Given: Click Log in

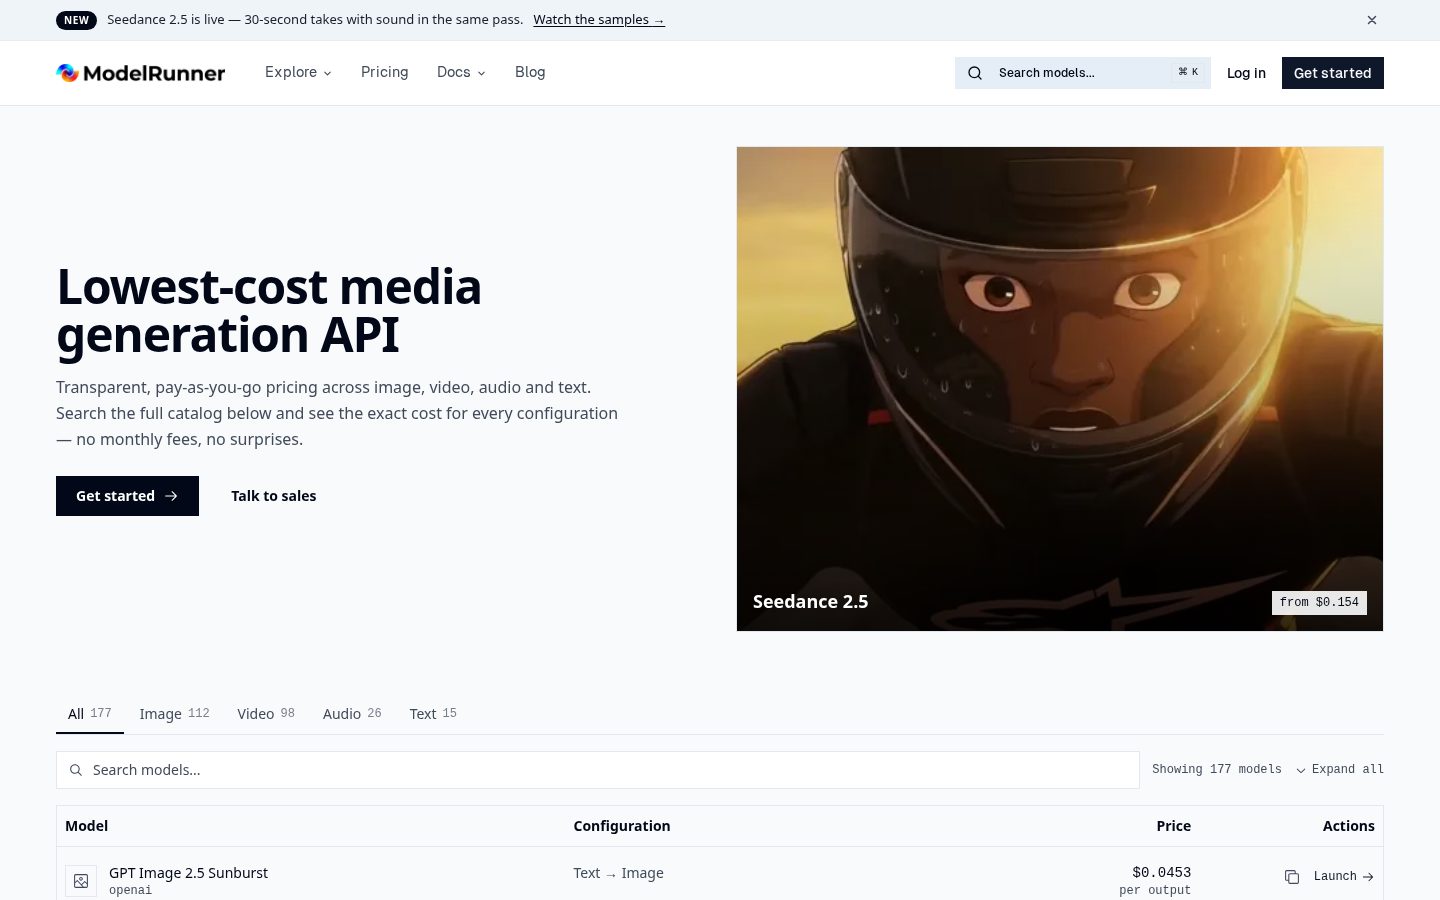Looking at the screenshot, I should (x=1246, y=73).
